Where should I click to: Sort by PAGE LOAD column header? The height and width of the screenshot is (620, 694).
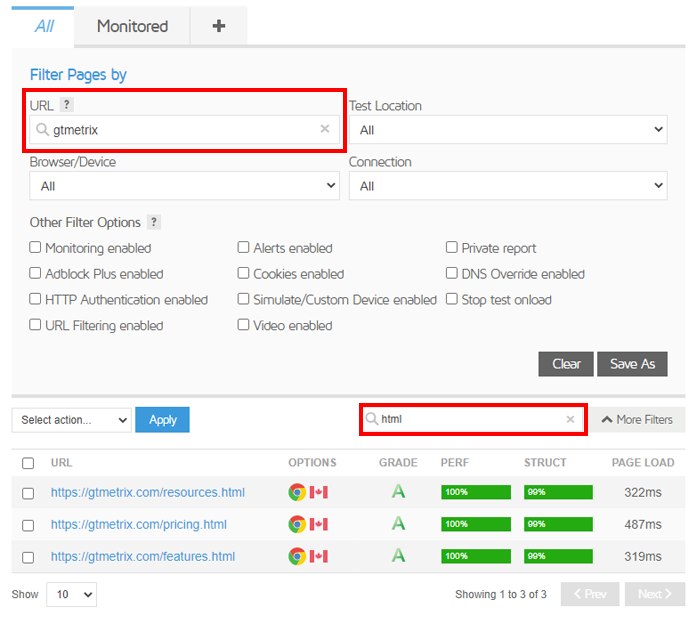[x=643, y=462]
